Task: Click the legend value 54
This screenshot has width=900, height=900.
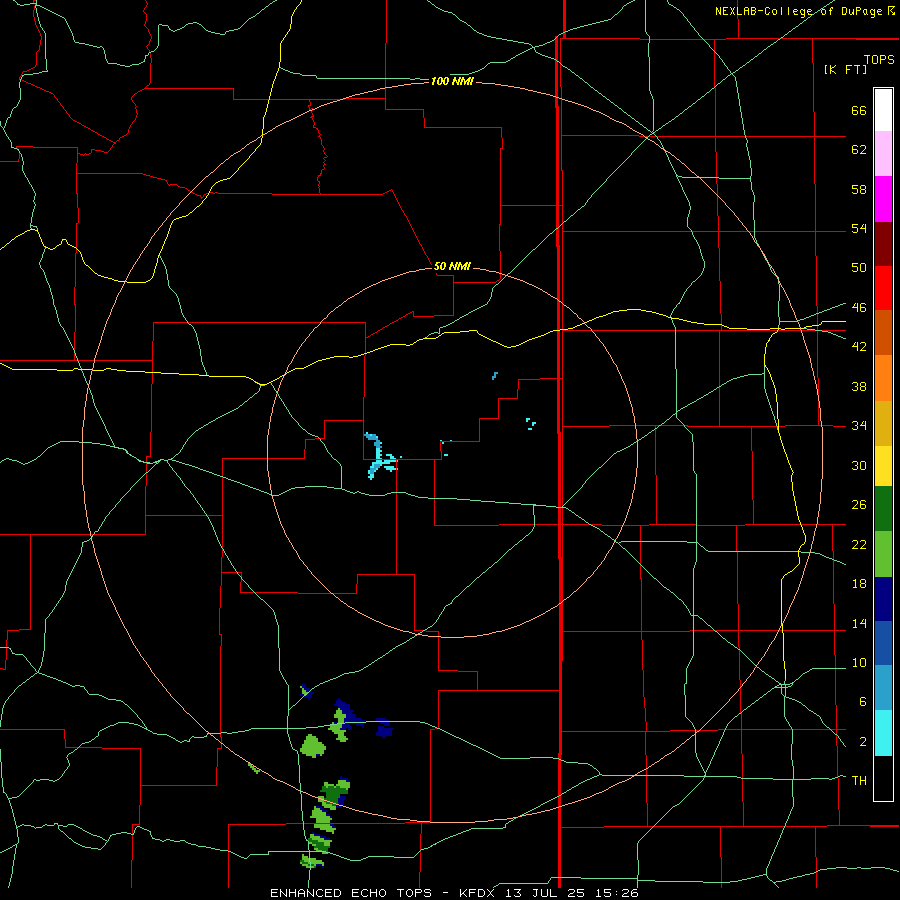Action: (x=859, y=228)
